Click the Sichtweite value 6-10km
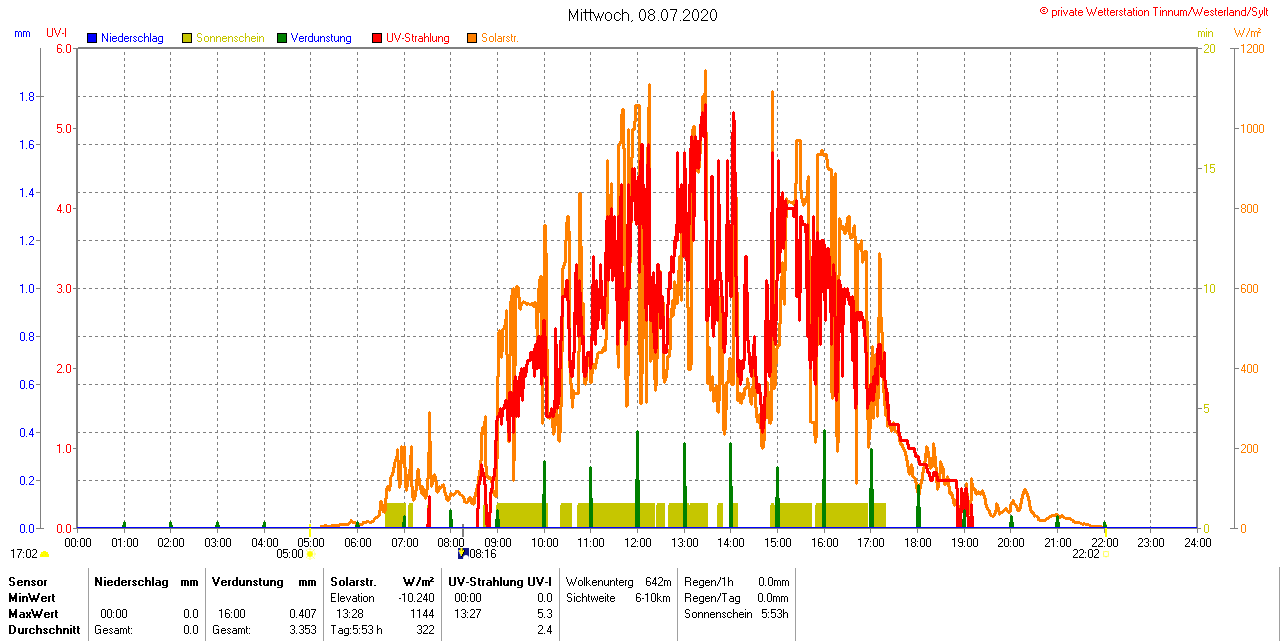This screenshot has width=1280, height=641. (654, 597)
